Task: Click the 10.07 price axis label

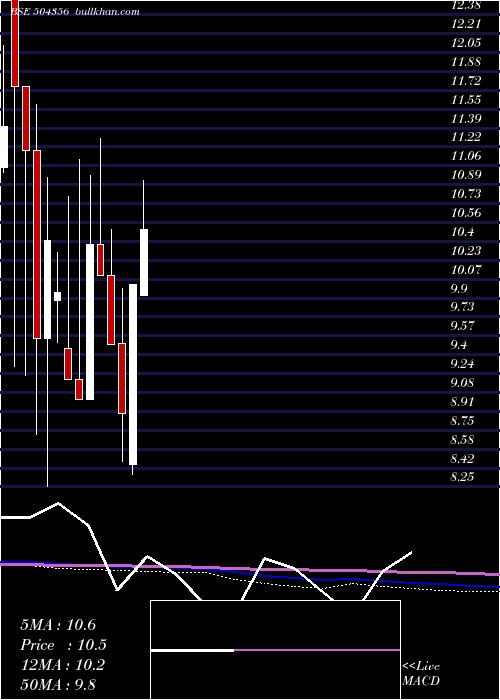Action: click(466, 270)
